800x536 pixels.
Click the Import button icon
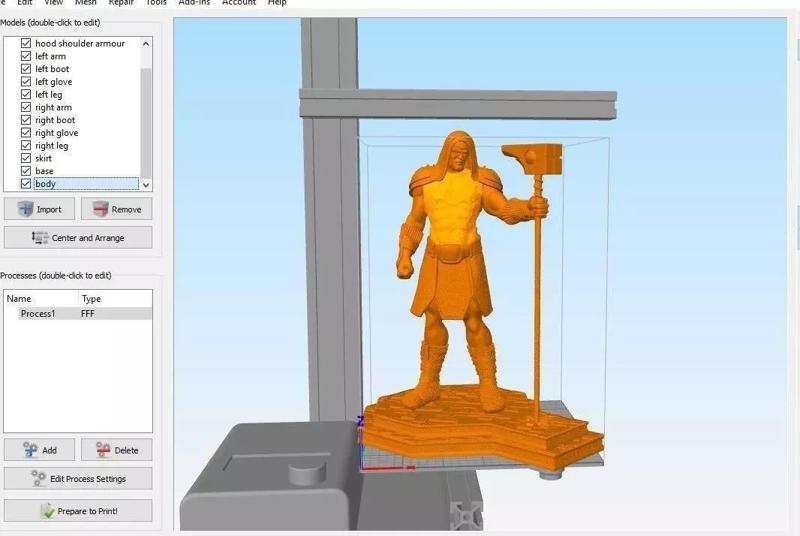tap(26, 209)
